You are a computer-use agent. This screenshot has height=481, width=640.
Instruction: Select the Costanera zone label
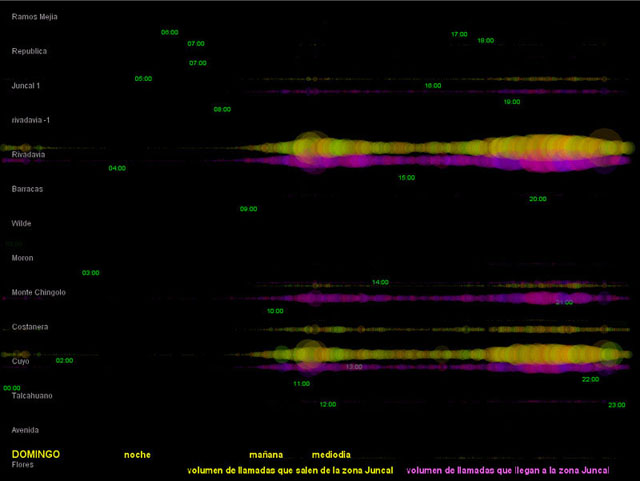coord(30,327)
